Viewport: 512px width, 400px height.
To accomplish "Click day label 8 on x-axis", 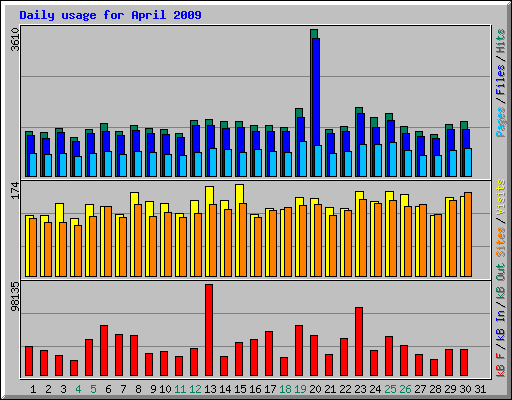I will (138, 389).
